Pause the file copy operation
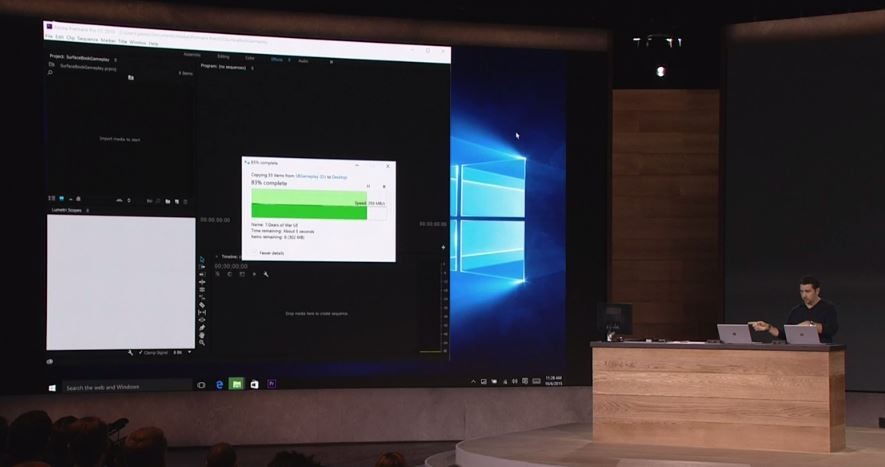This screenshot has height=467, width=885. coord(368,186)
